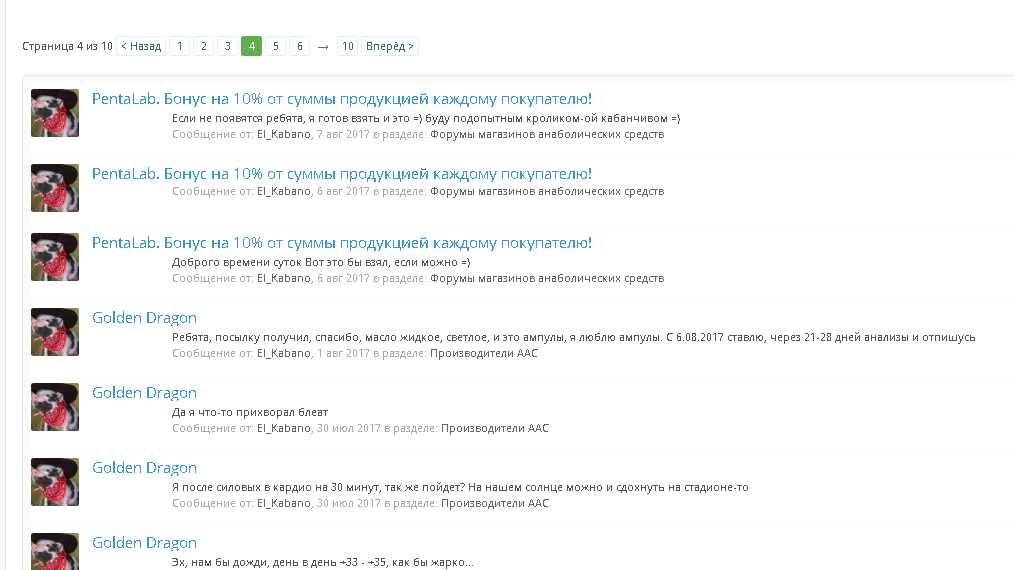The width and height of the screenshot is (1014, 570).
Task: Jump to last page 10
Action: [x=347, y=46]
